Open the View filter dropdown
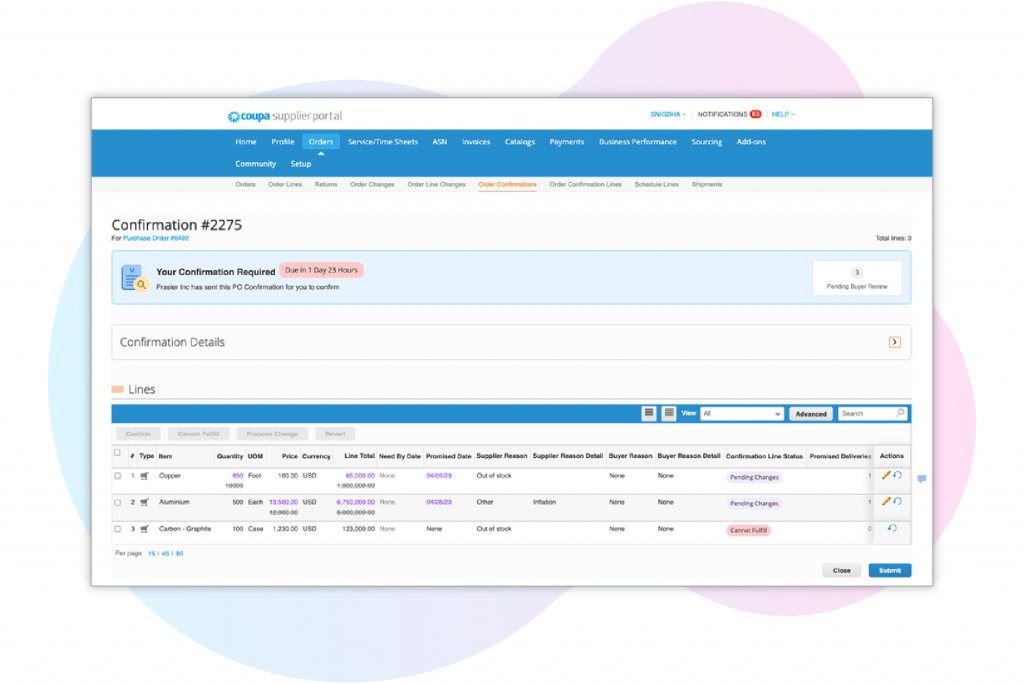The height and width of the screenshot is (684, 1024). [x=741, y=413]
